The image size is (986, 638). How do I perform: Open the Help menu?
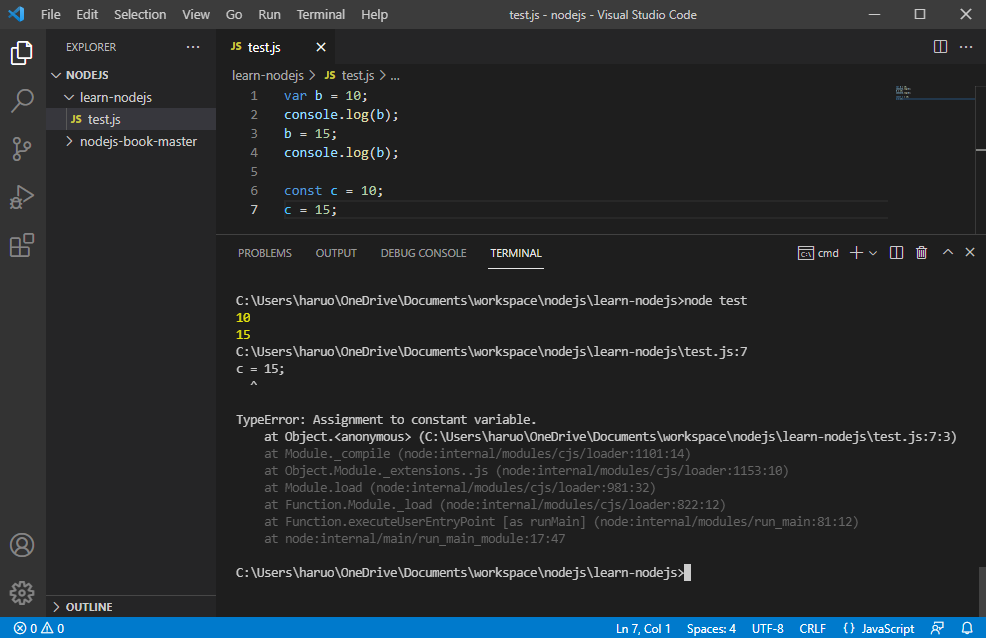pyautogui.click(x=374, y=14)
